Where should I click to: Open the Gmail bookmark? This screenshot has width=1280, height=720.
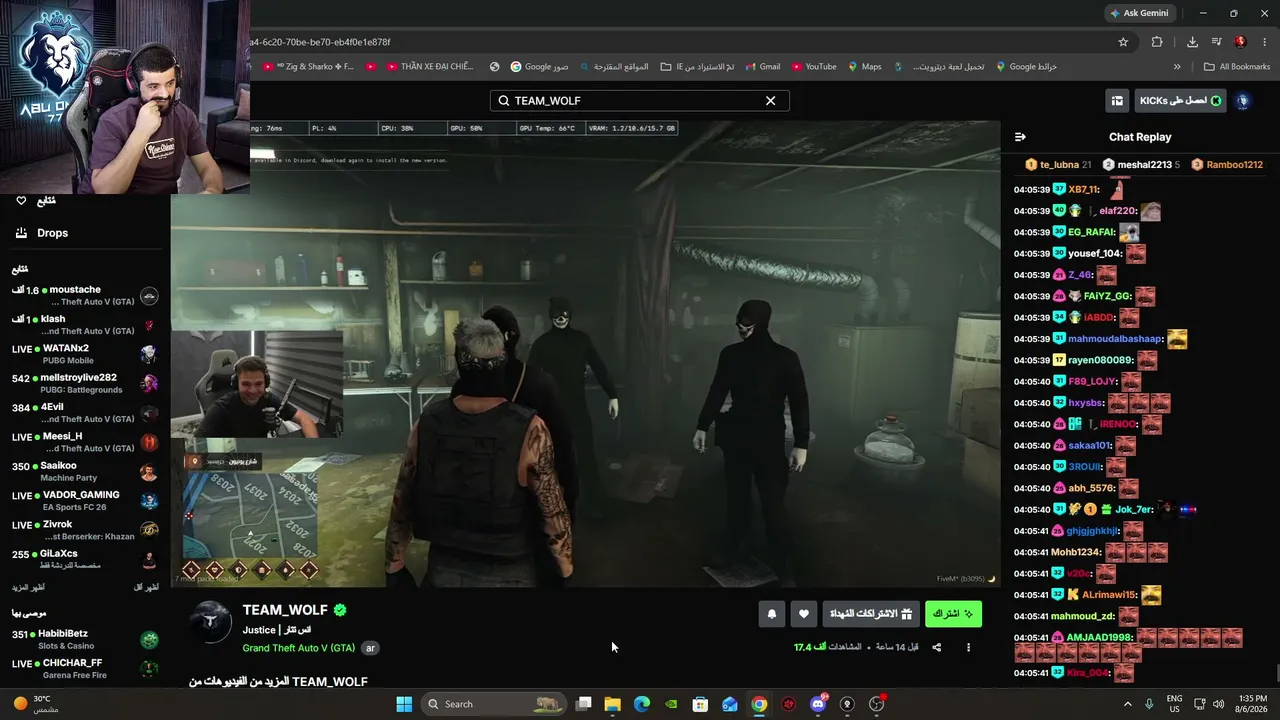coord(761,67)
